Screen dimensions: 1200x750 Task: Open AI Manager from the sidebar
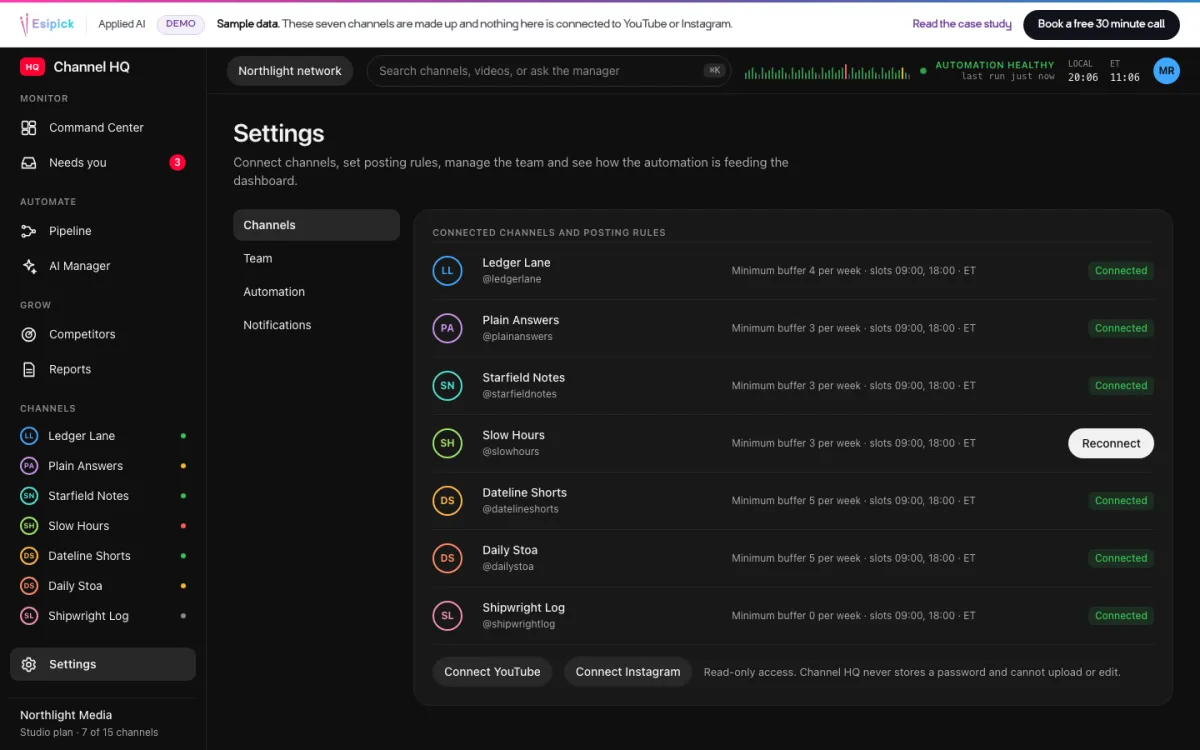(103, 266)
